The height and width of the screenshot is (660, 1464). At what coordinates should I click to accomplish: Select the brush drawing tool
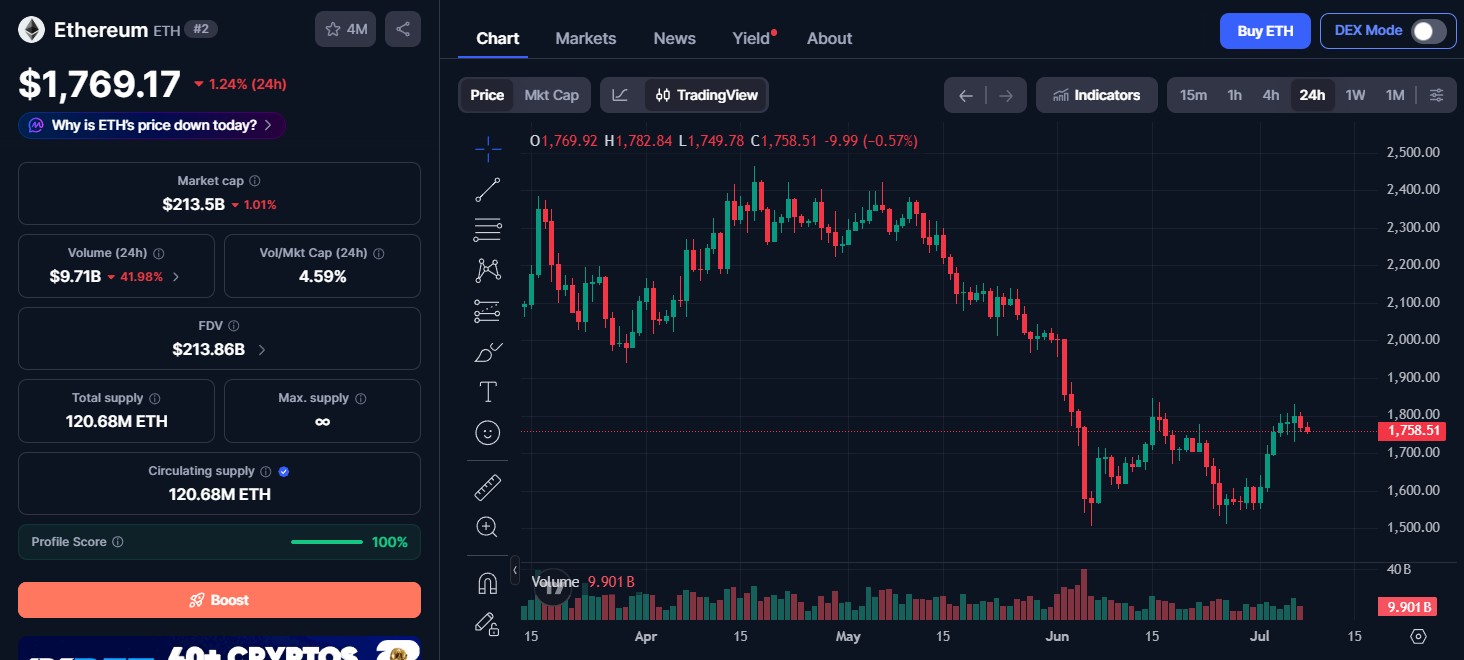click(x=488, y=352)
